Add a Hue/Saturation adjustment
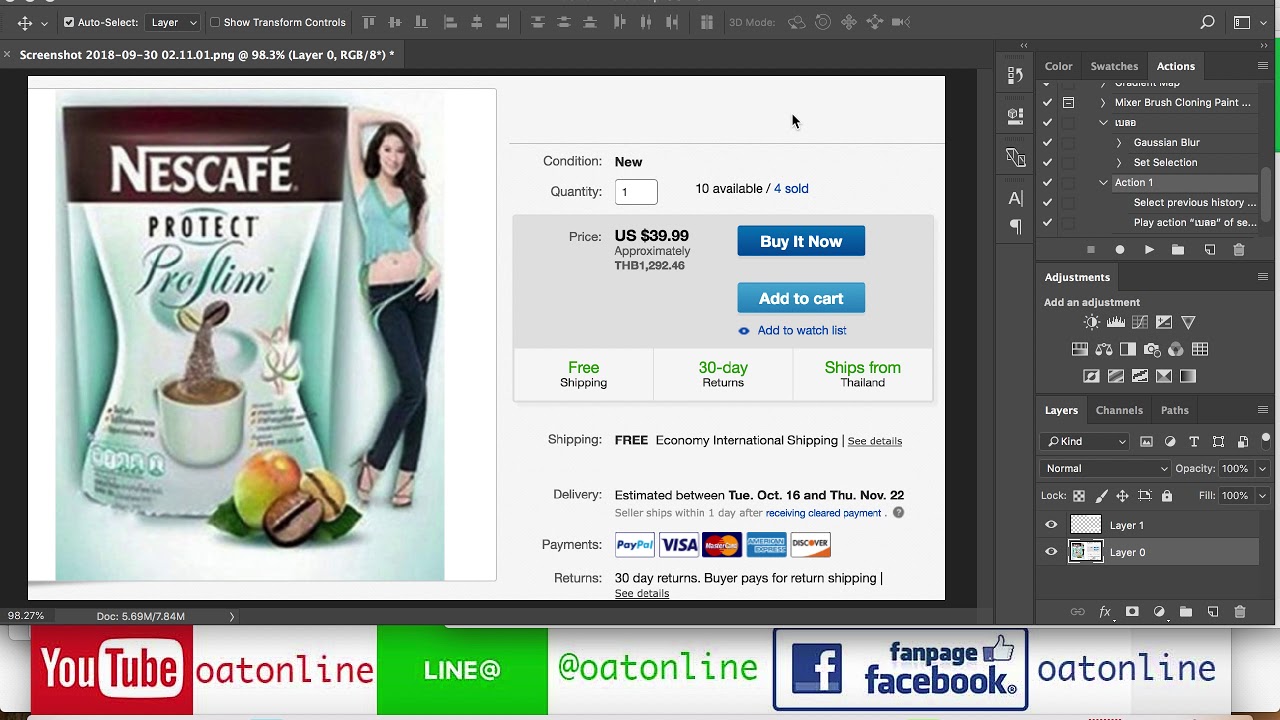The image size is (1280, 720). click(1080, 349)
